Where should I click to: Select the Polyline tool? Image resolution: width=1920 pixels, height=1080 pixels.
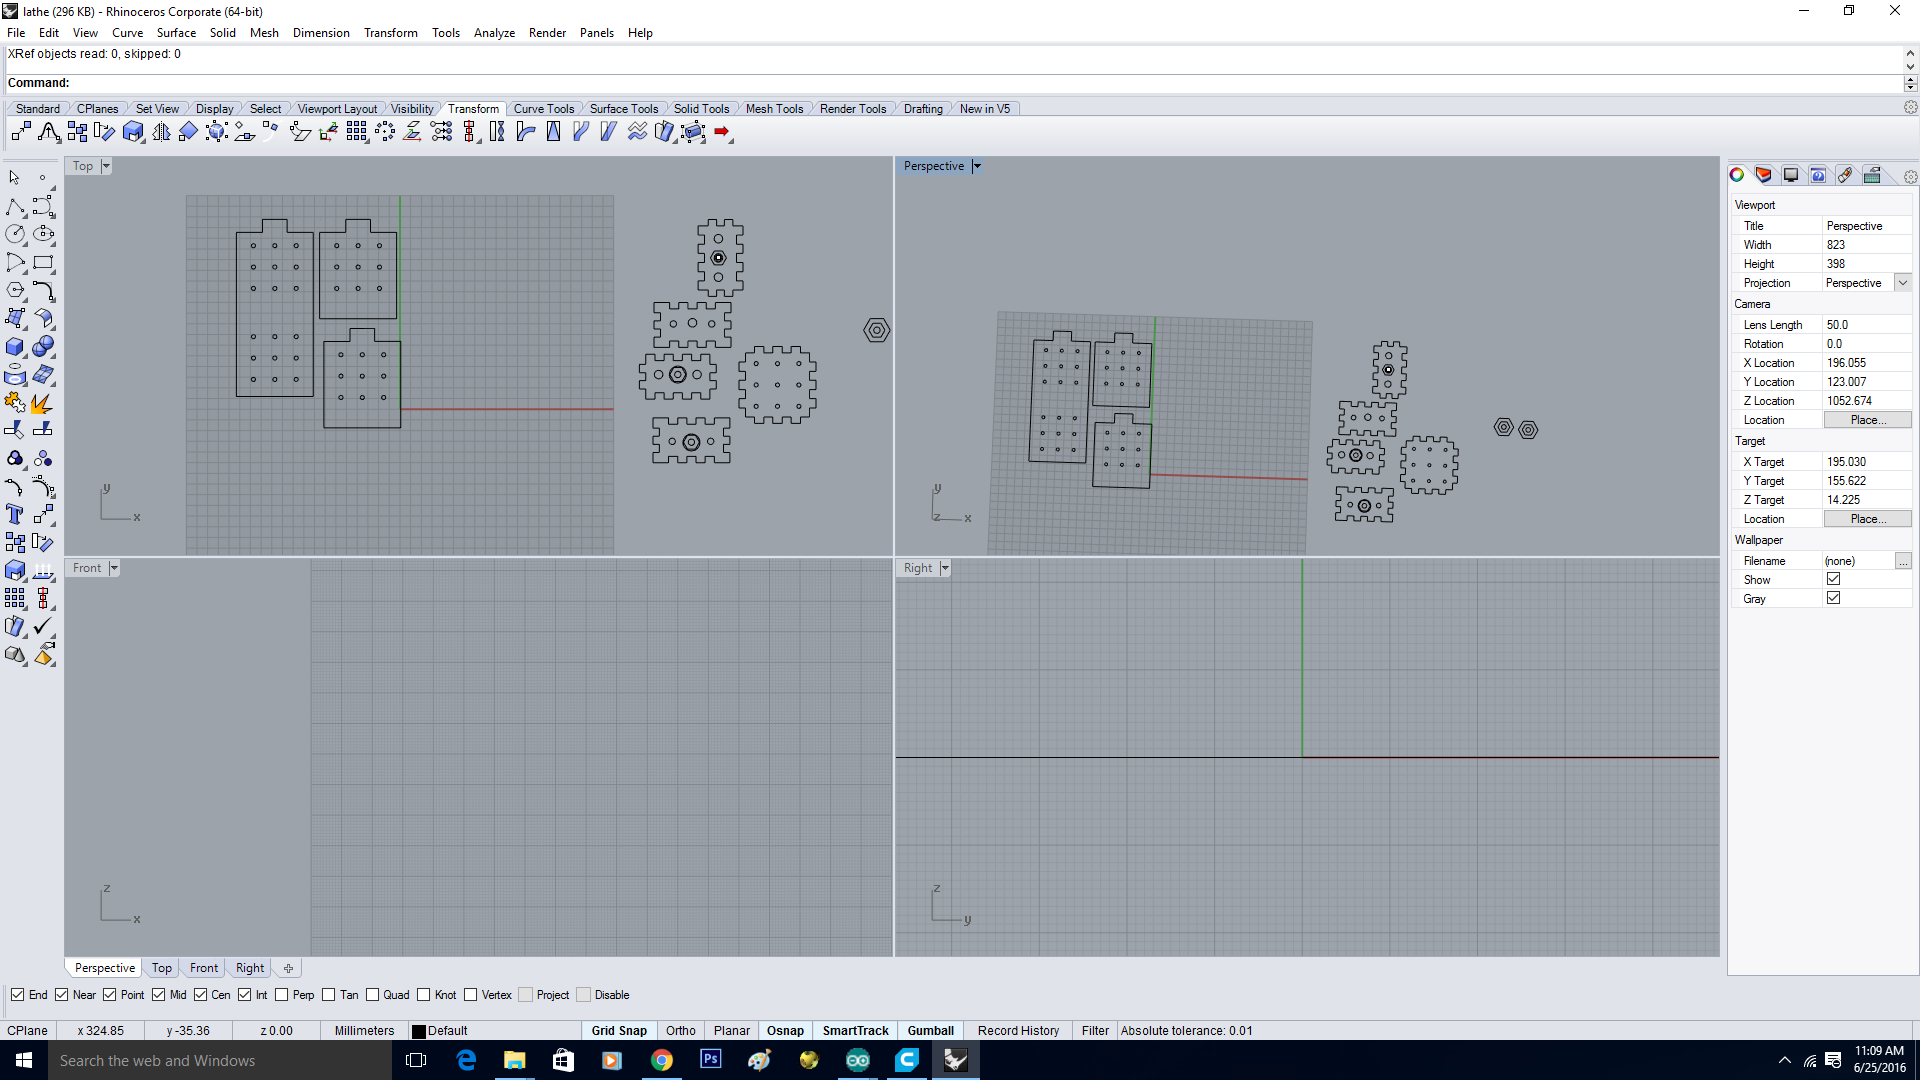16,207
